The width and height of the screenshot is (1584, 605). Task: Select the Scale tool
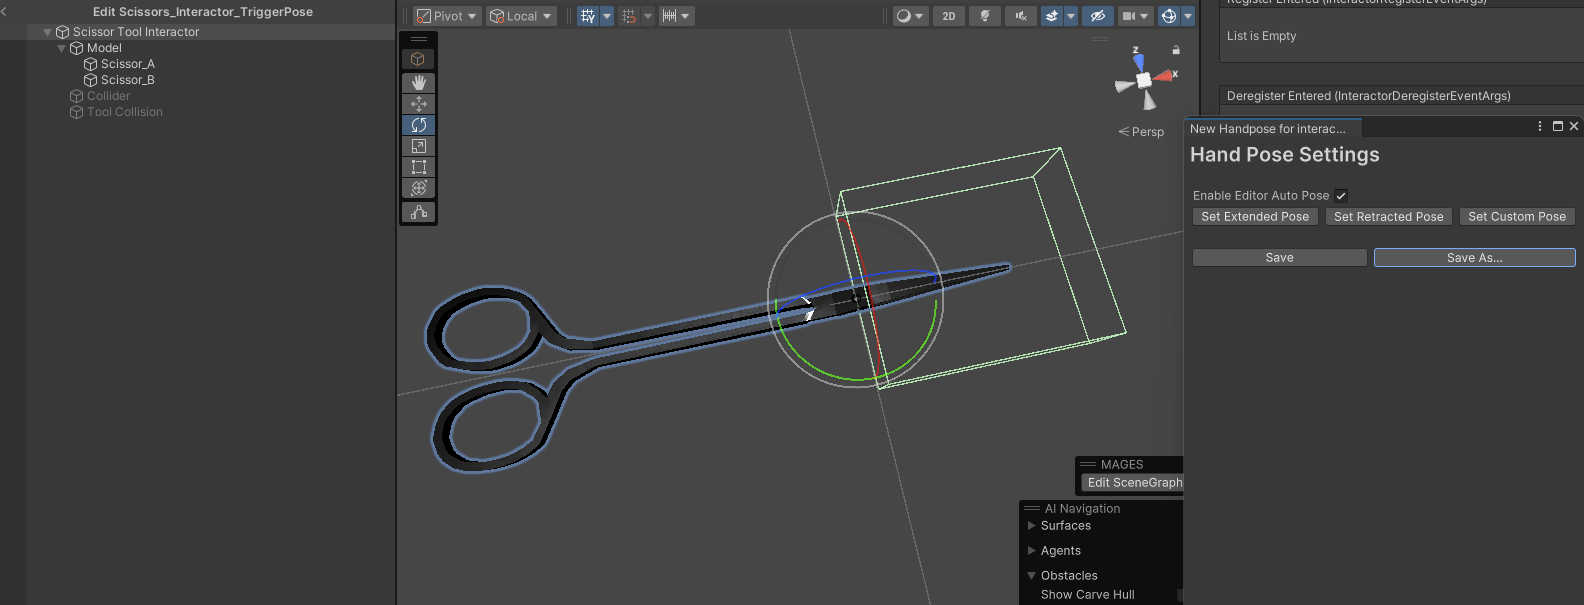tap(418, 146)
